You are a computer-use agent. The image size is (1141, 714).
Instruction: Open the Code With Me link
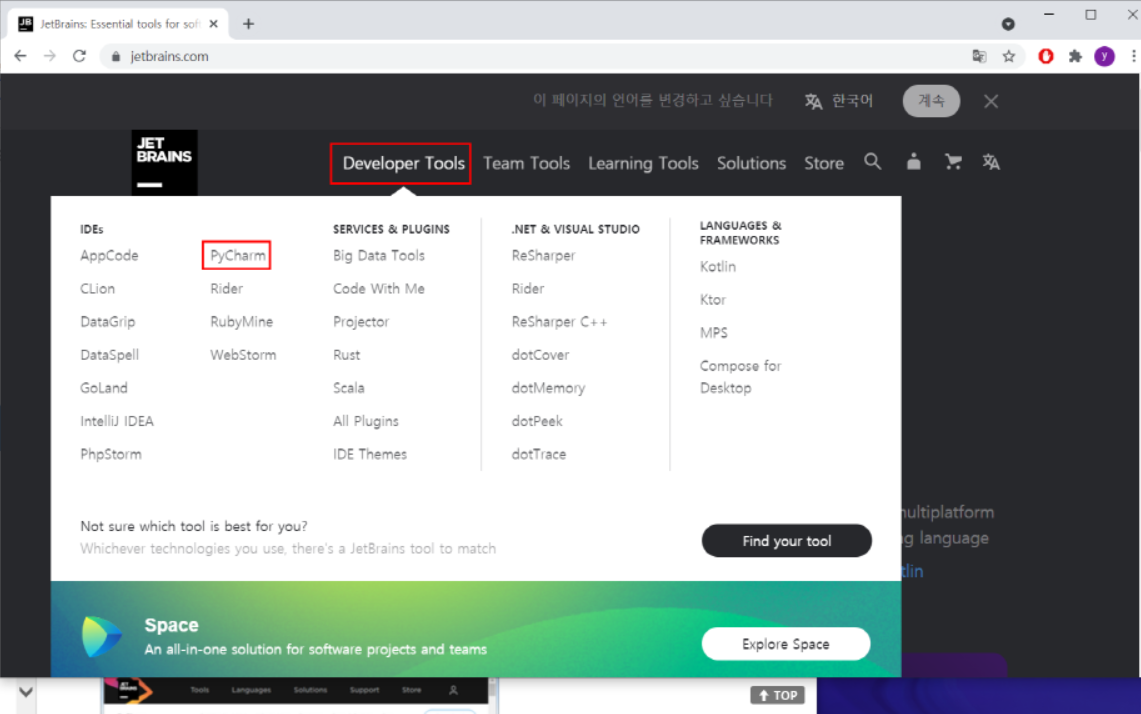[x=378, y=288]
